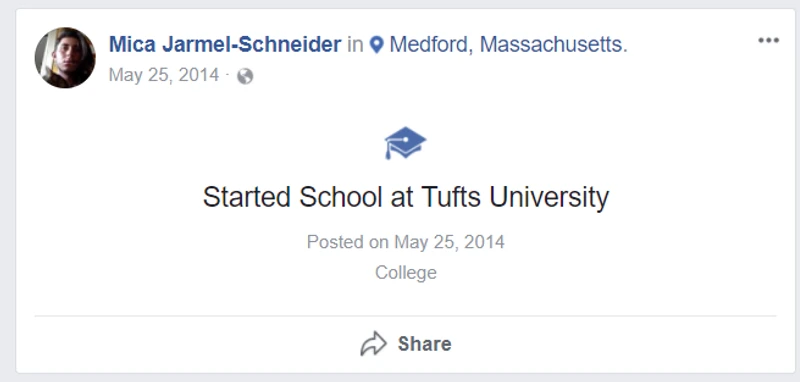
Task: Click the globe public audience icon
Action: [x=245, y=76]
